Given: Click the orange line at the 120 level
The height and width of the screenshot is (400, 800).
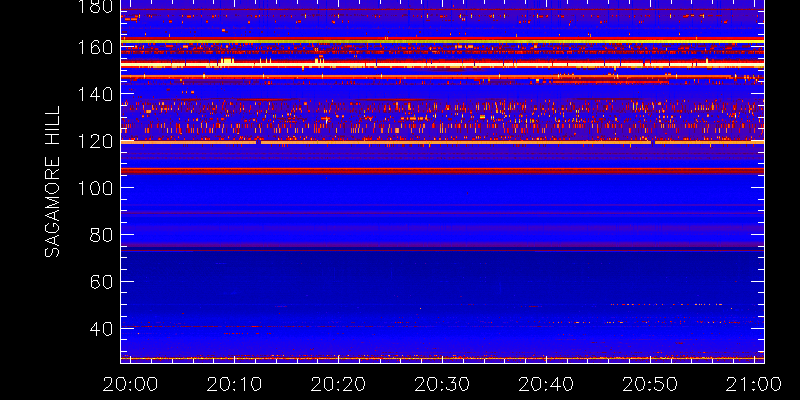Looking at the screenshot, I should pyautogui.click(x=442, y=142).
